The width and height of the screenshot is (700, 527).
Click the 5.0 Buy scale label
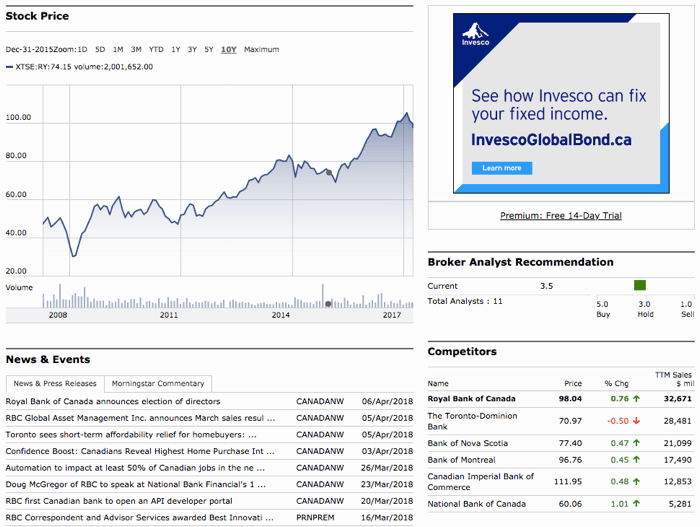tap(603, 309)
